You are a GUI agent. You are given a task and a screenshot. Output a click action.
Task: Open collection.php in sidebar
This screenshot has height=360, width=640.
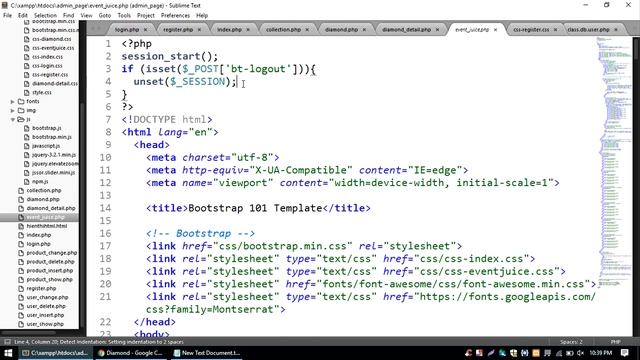pos(44,191)
